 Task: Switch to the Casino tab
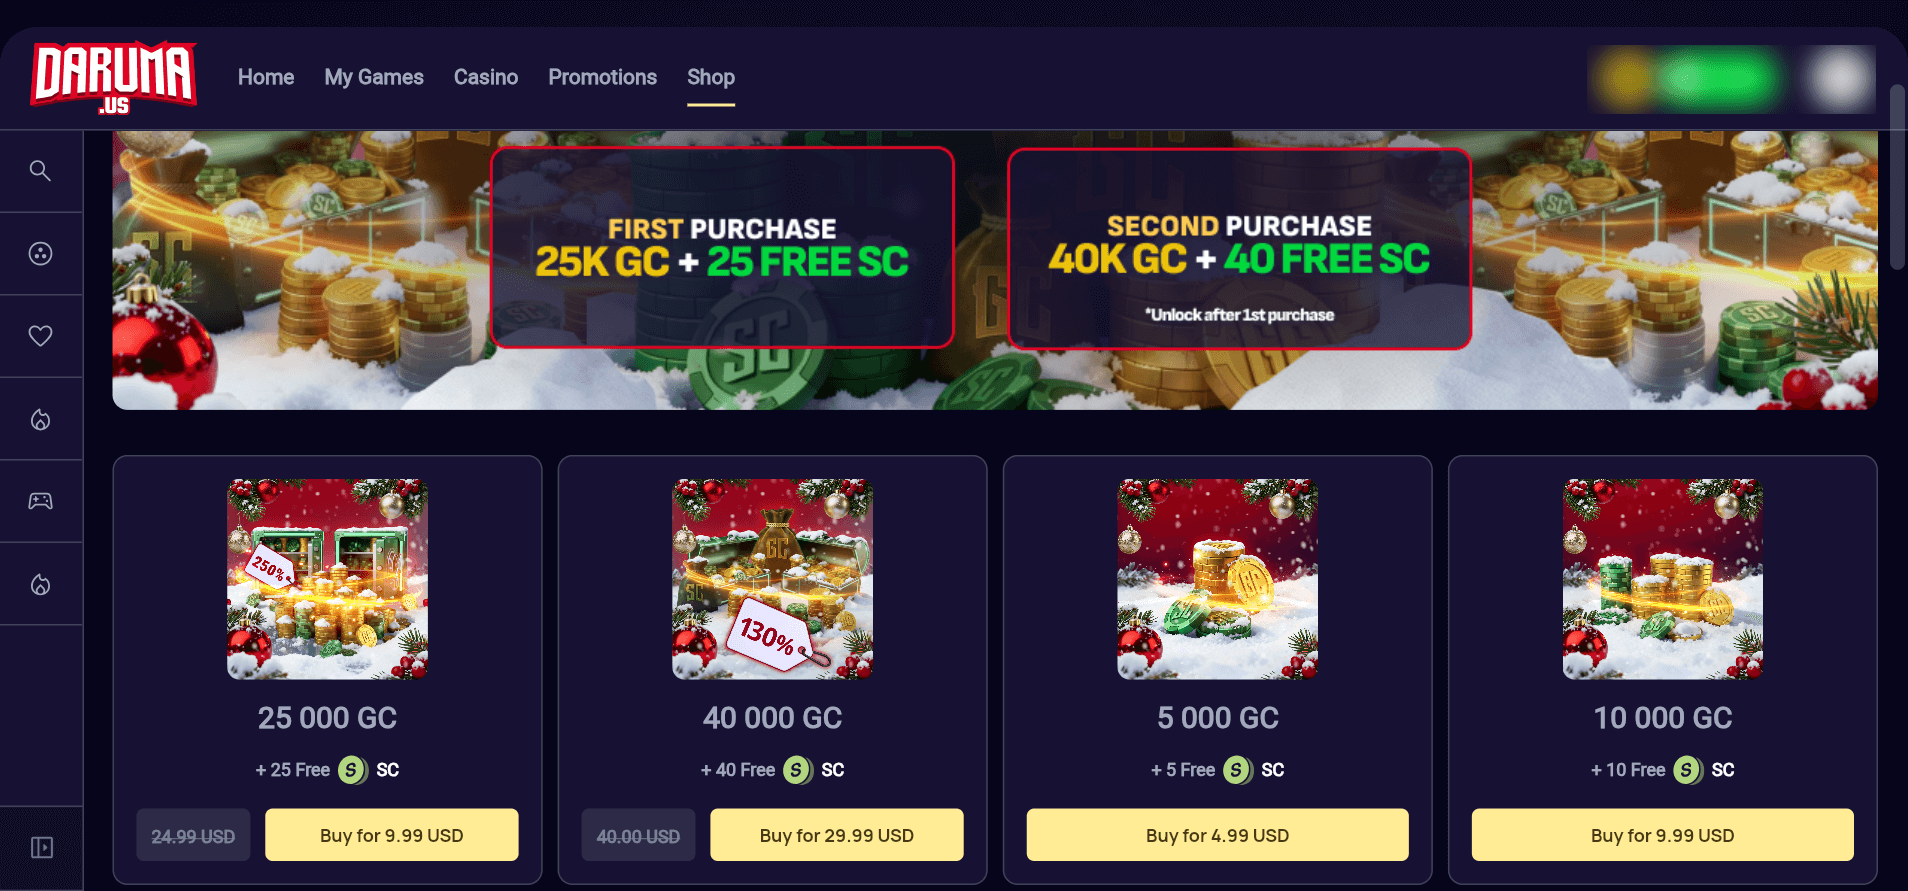pos(486,77)
